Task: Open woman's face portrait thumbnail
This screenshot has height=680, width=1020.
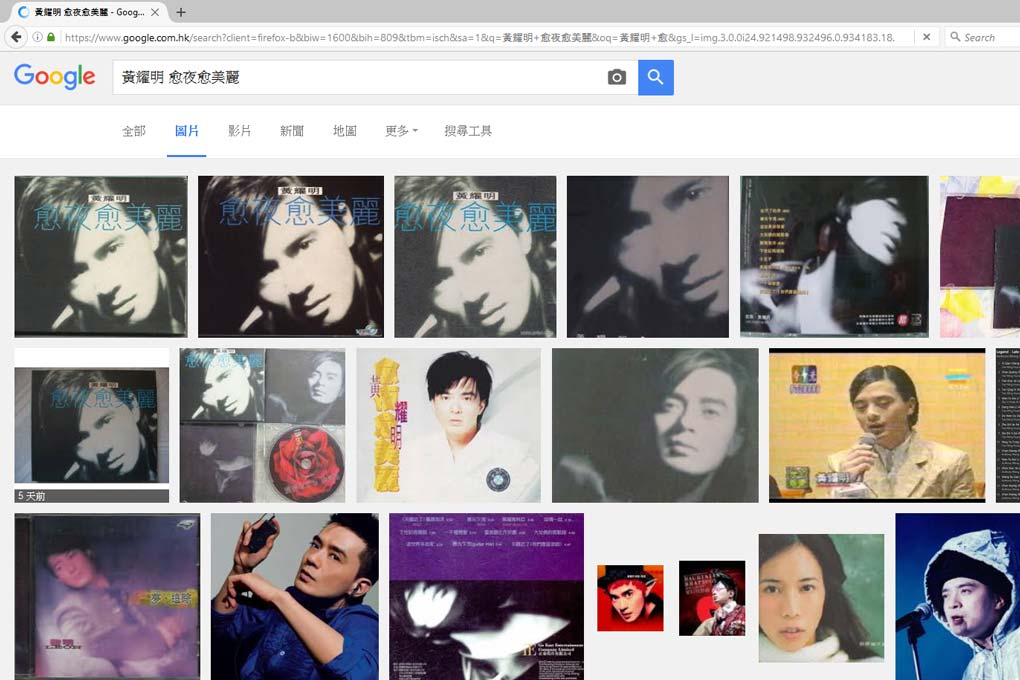Action: click(x=821, y=598)
